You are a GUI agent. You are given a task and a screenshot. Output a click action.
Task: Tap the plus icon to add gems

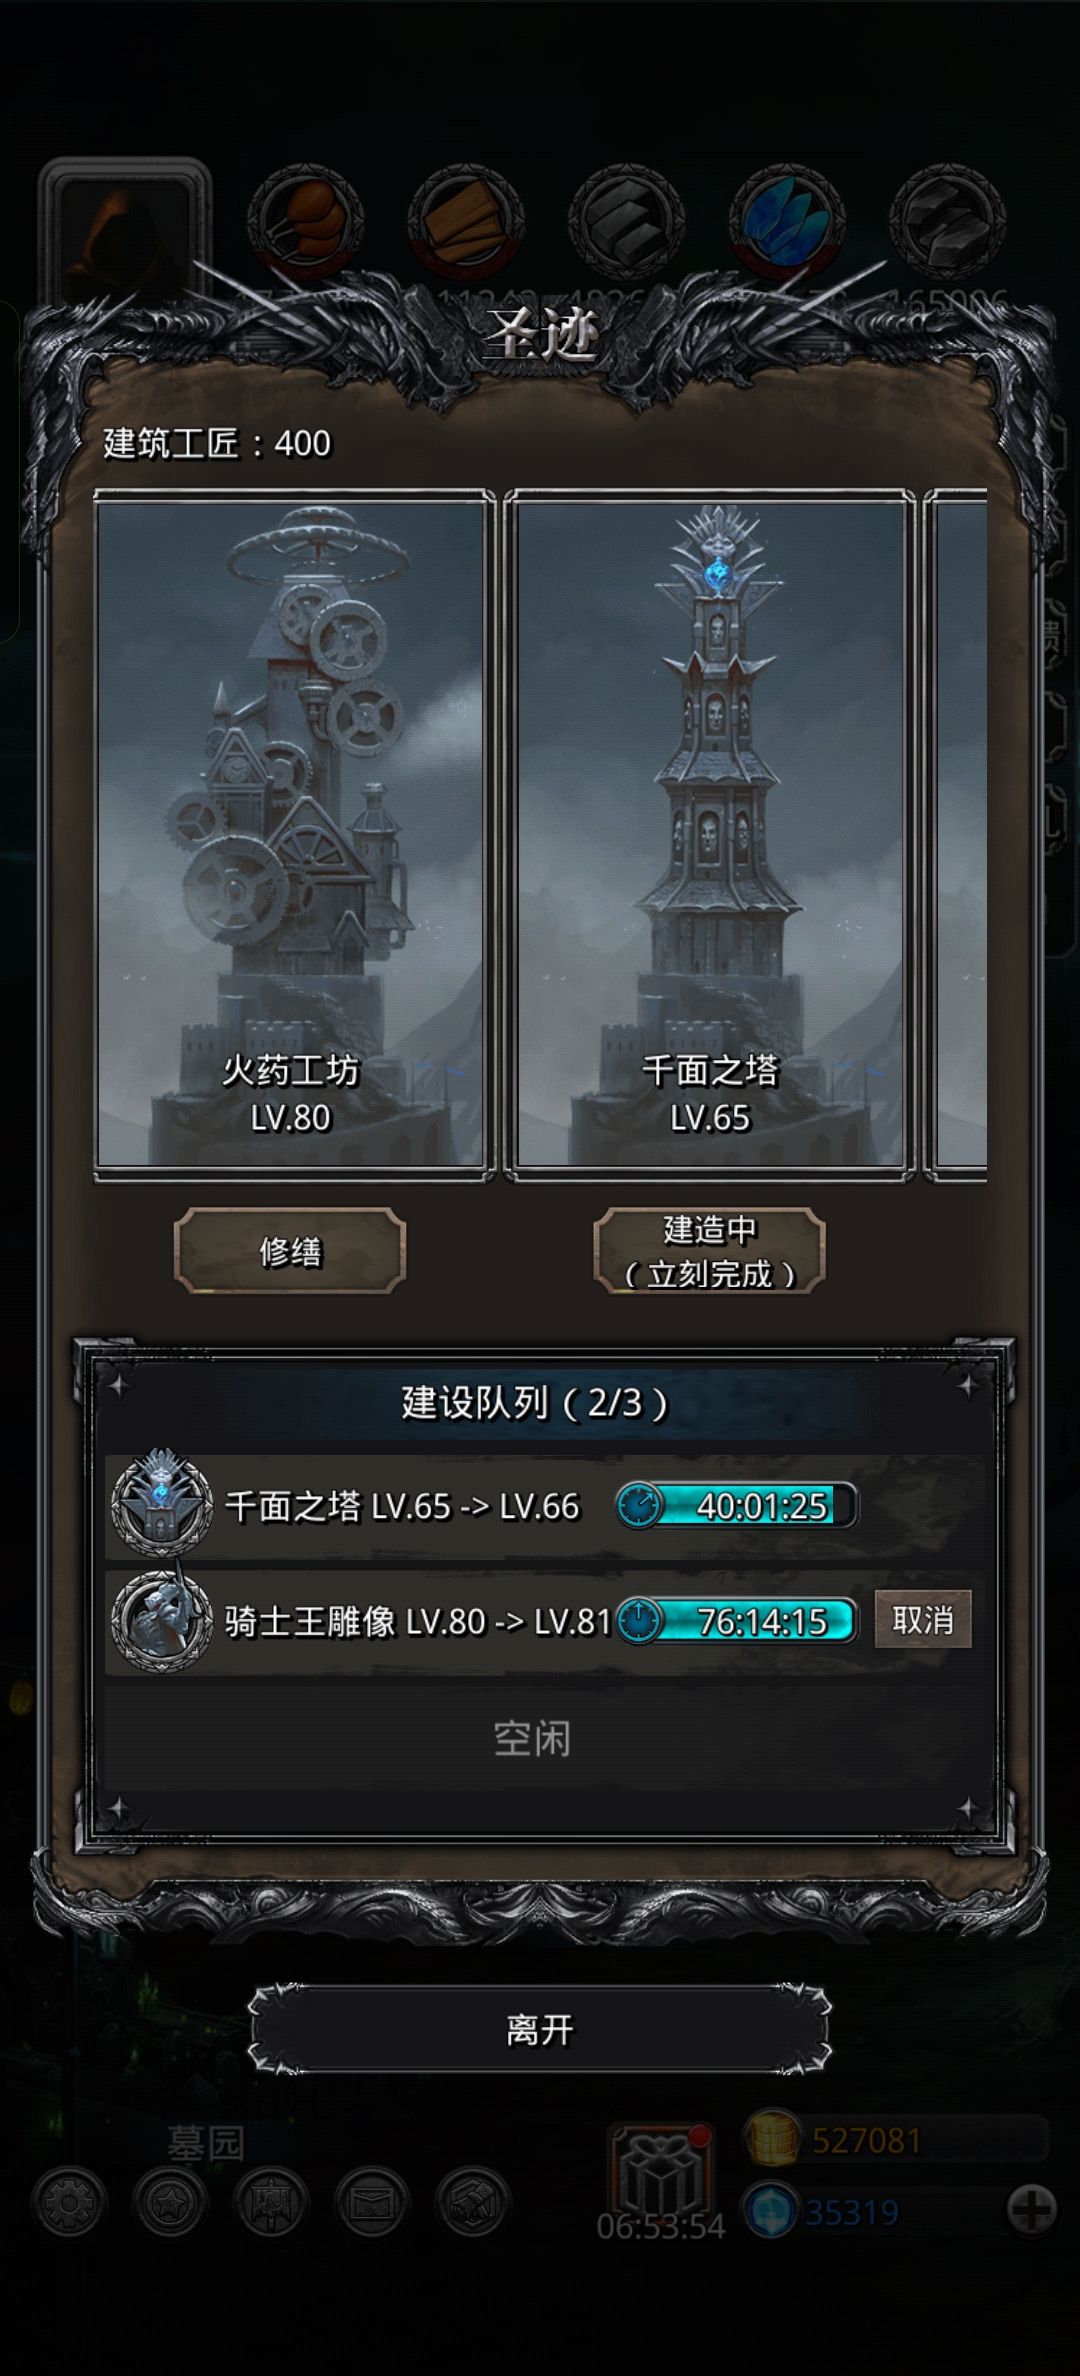tap(1031, 2210)
